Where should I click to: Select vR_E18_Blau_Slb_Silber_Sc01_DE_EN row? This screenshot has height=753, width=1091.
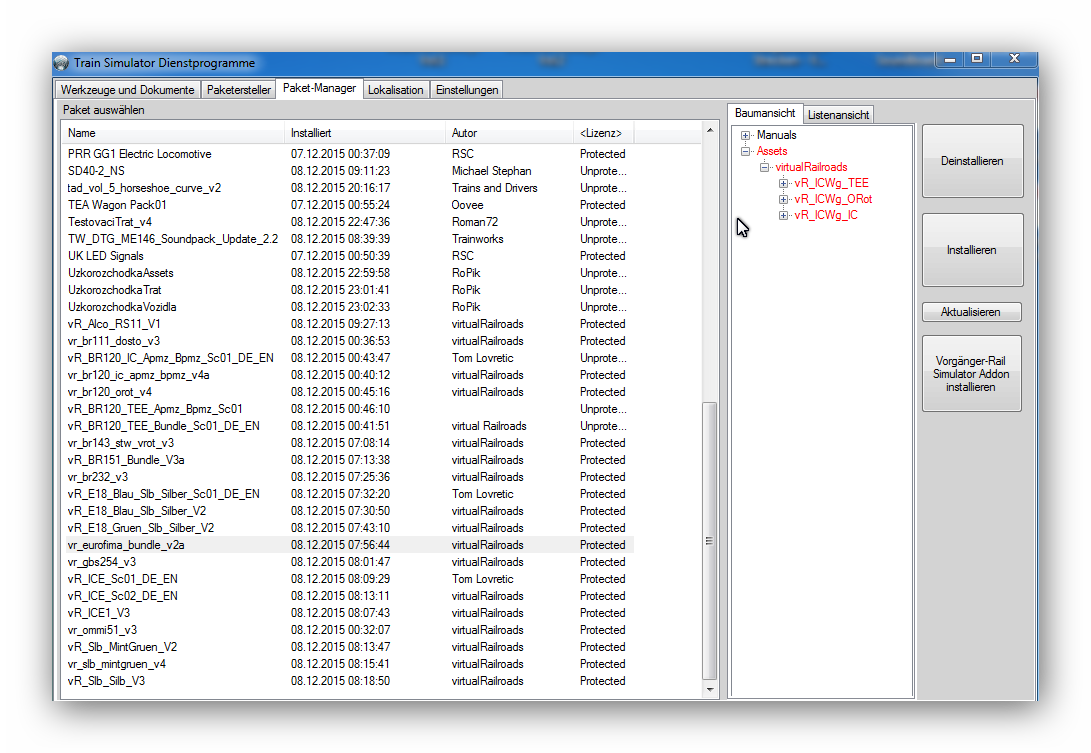pos(348,494)
